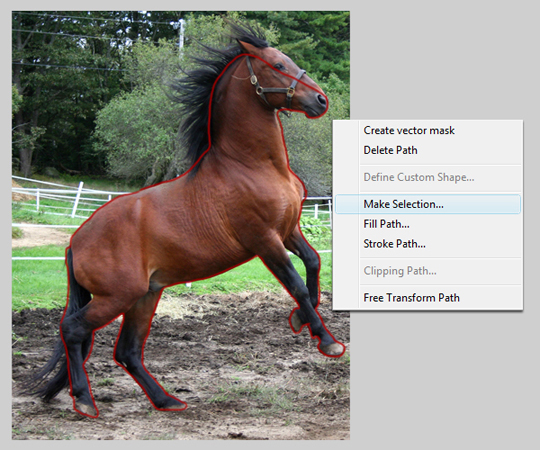
Task: Open the Stroke Path dialog
Action: [x=394, y=244]
